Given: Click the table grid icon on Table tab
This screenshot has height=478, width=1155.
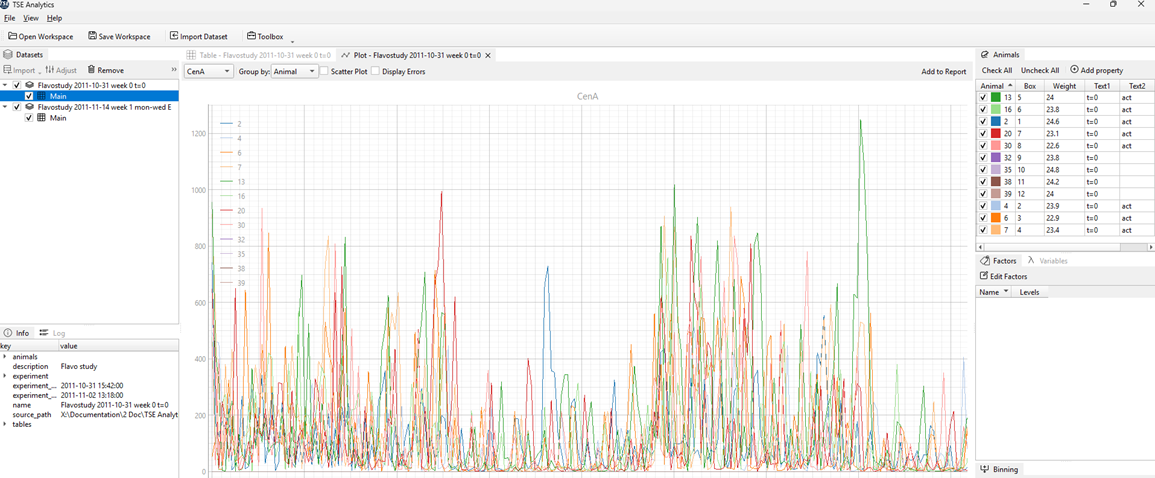Looking at the screenshot, I should pos(192,55).
